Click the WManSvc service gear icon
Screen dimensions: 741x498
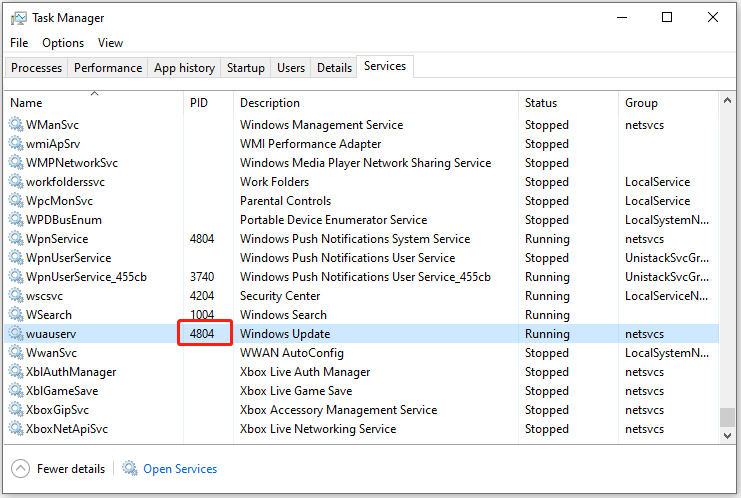point(16,125)
